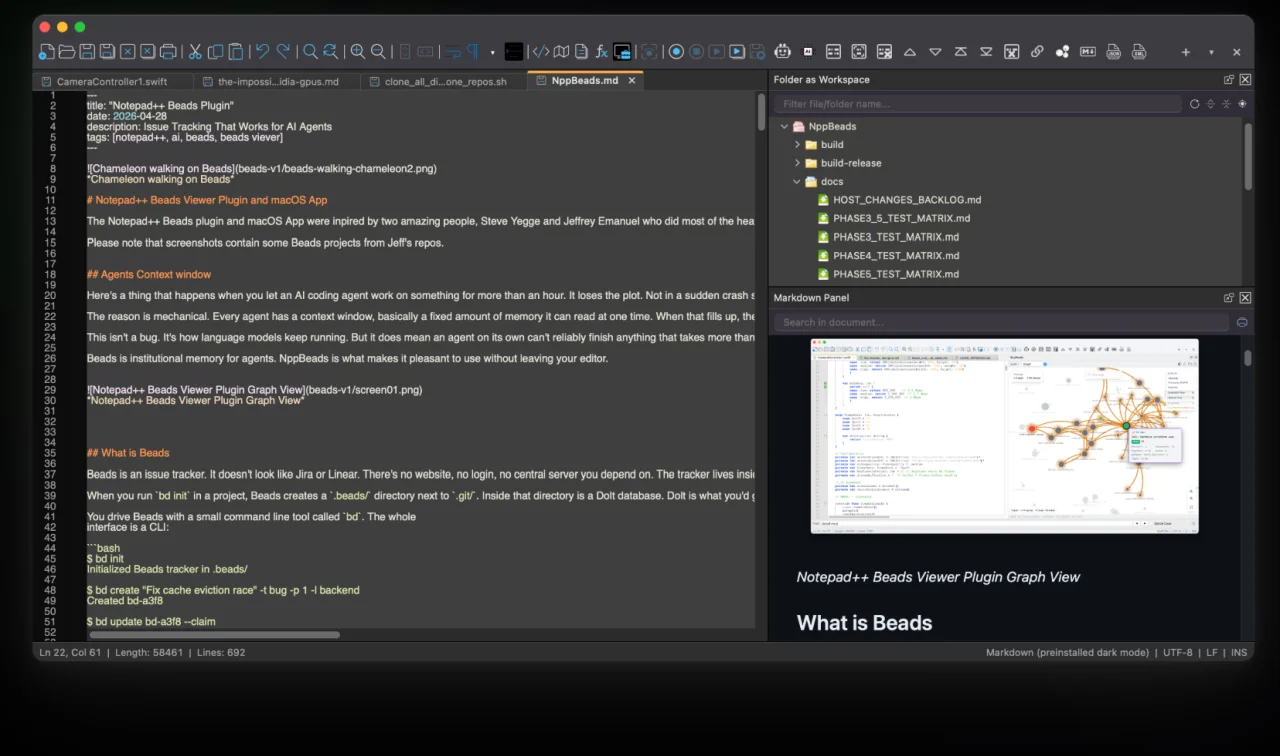The height and width of the screenshot is (756, 1280).
Task: Print the document using the printer toolbar icon
Action: [x=168, y=52]
